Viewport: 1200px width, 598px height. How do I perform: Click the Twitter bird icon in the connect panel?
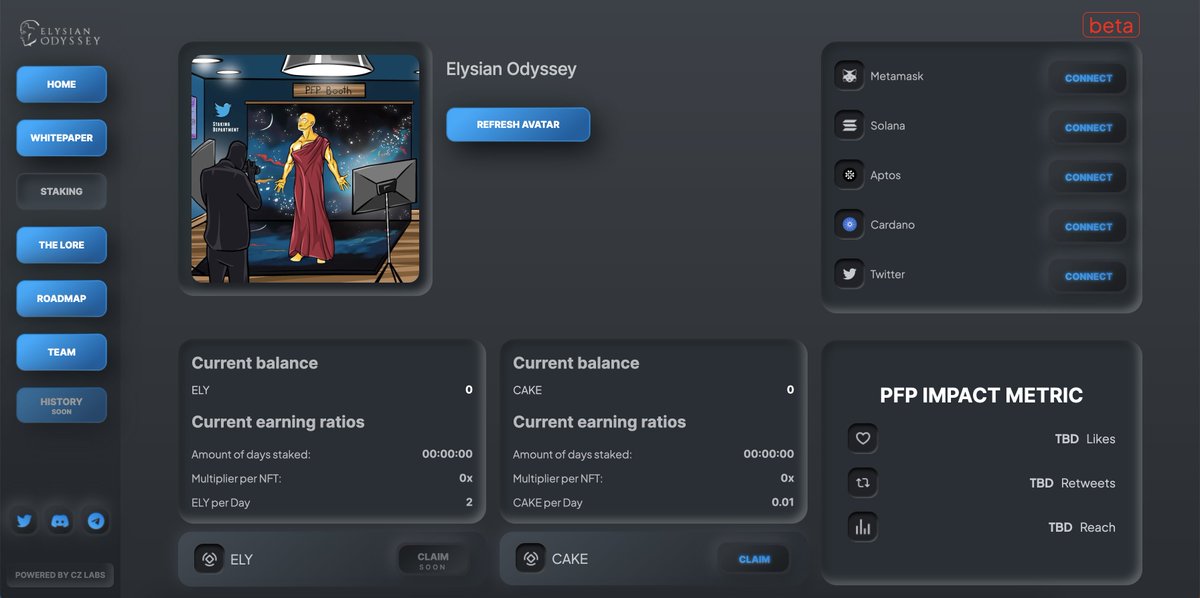[x=850, y=274]
